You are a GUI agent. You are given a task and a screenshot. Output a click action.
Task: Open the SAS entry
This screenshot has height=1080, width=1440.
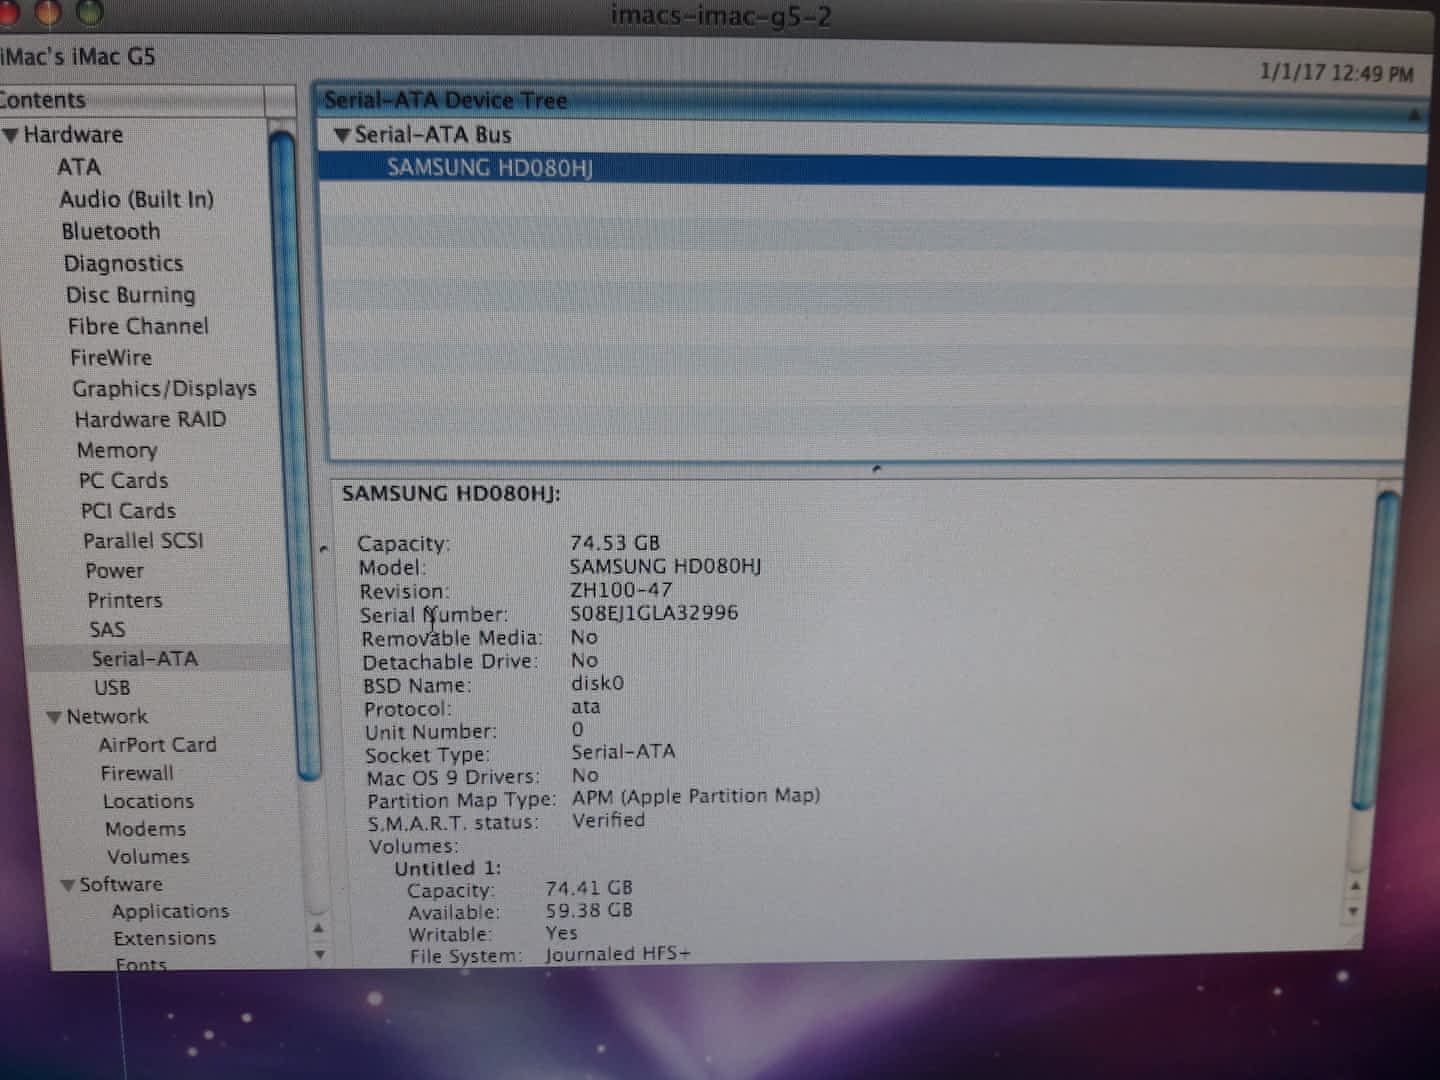[x=107, y=629]
